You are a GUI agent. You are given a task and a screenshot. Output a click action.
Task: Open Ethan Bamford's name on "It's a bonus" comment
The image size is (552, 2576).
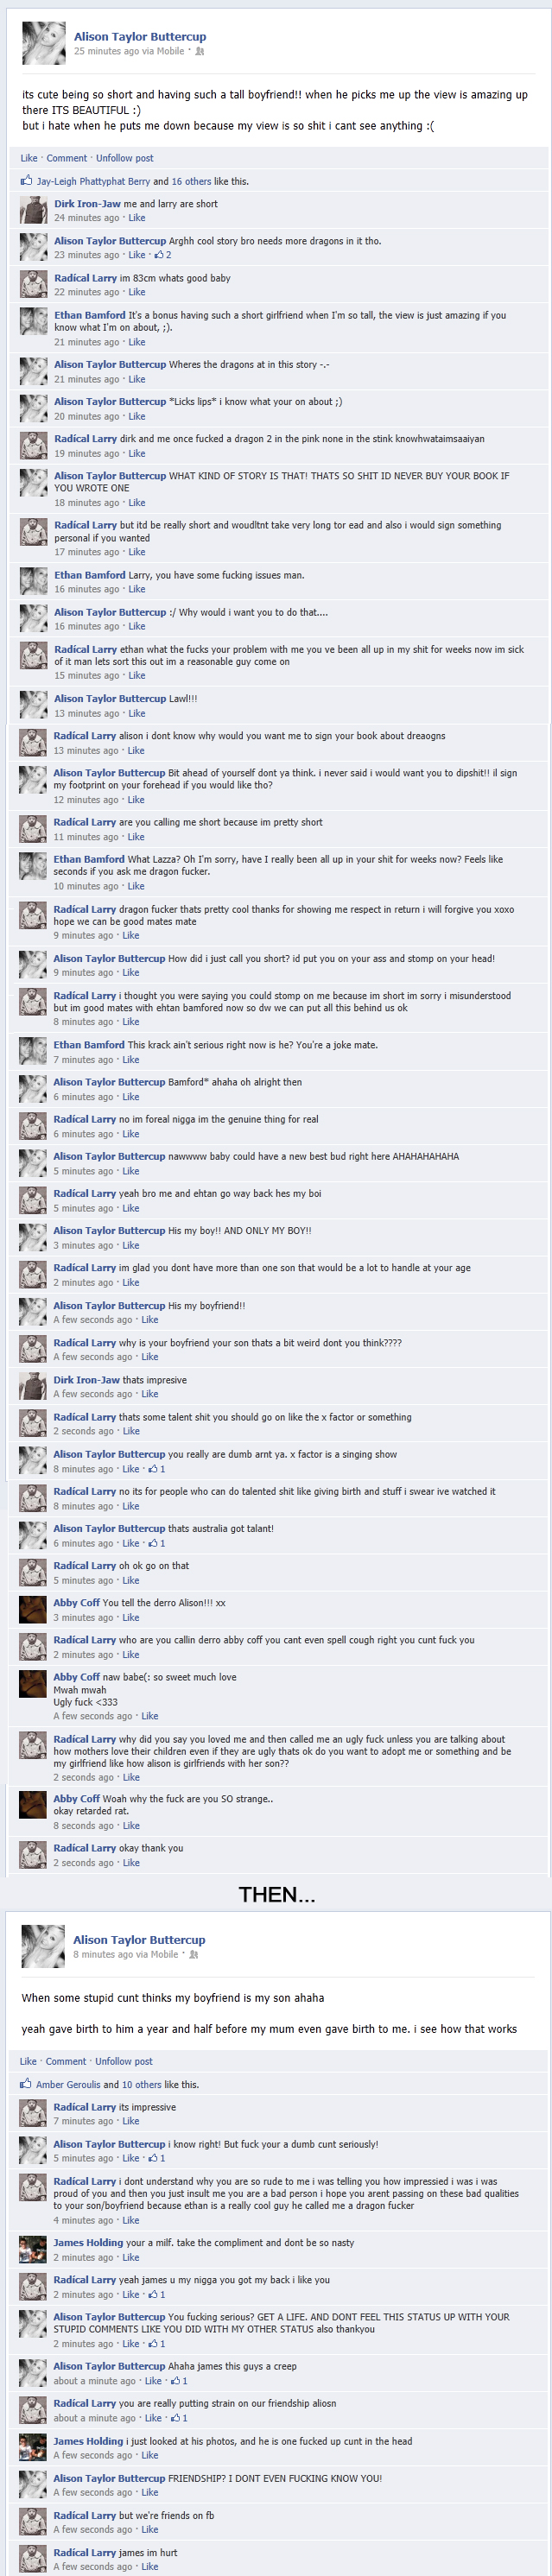click(x=90, y=315)
